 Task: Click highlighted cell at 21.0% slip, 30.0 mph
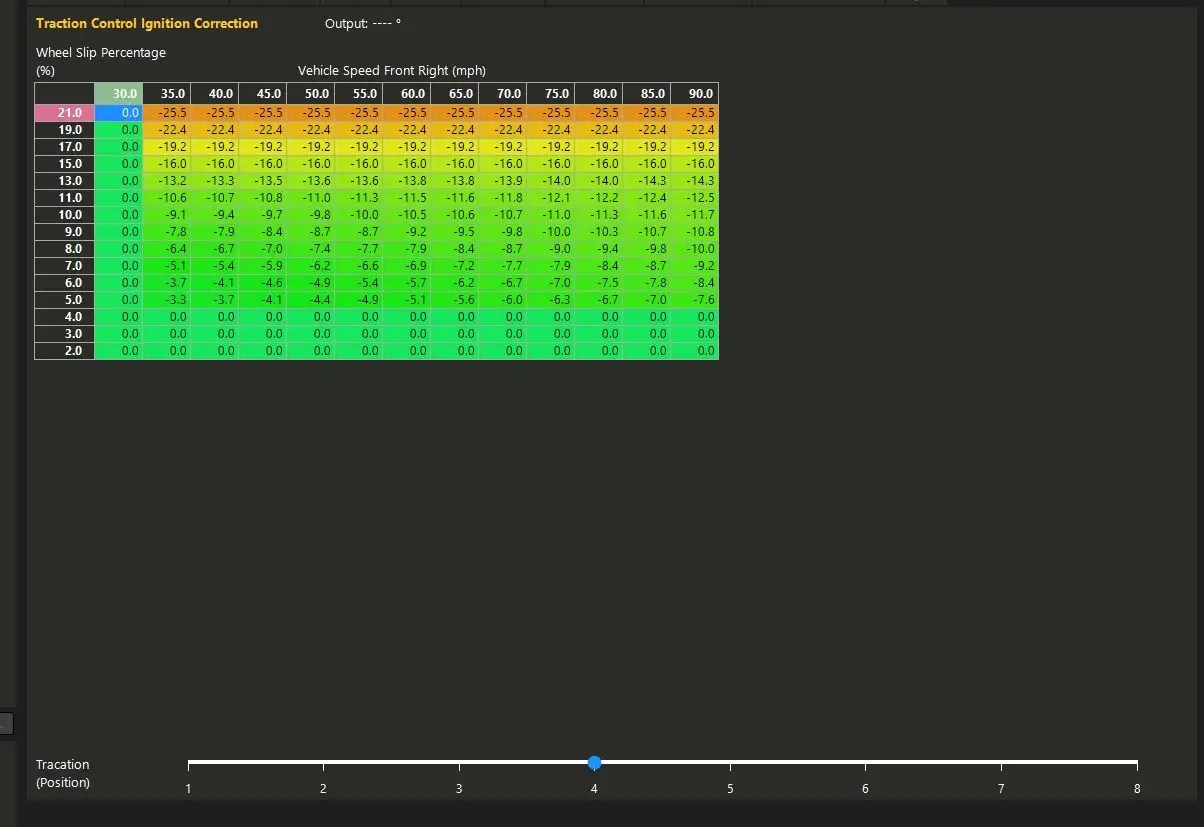119,113
